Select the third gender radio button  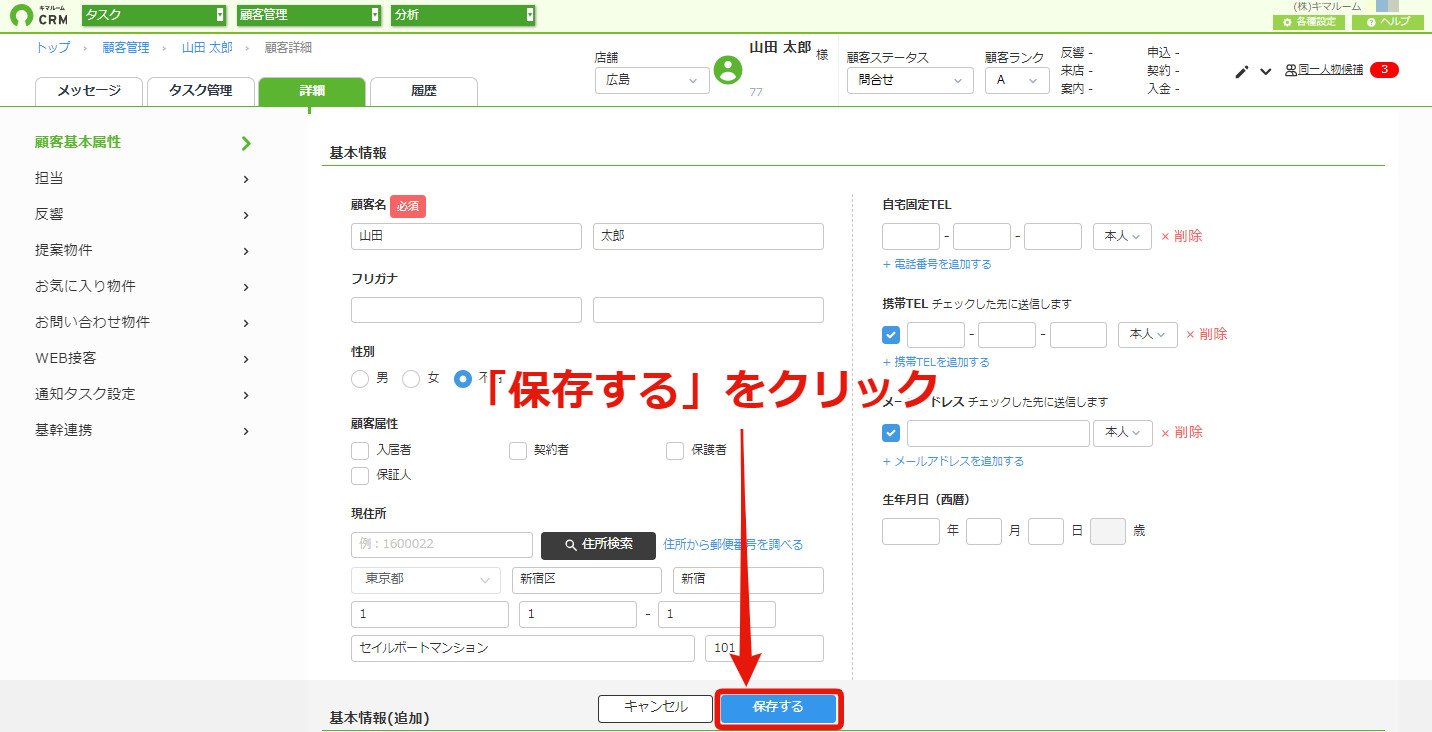pyautogui.click(x=463, y=379)
